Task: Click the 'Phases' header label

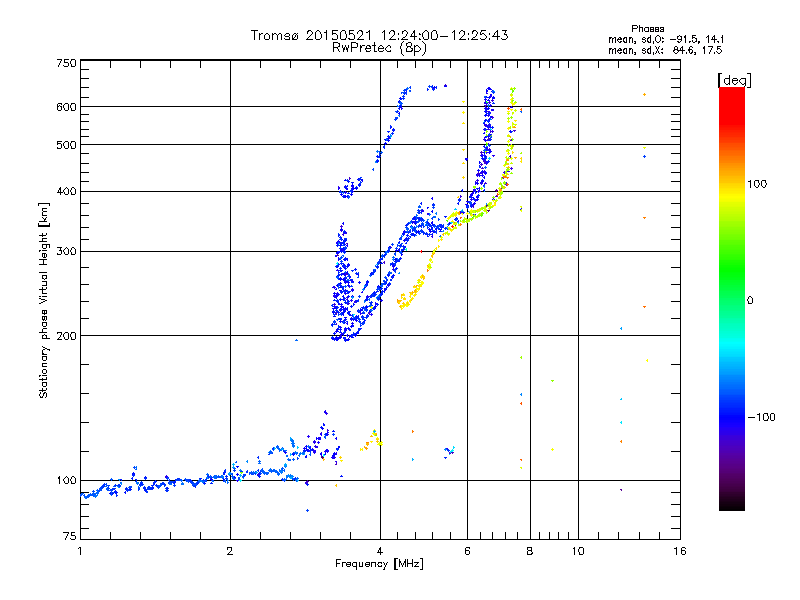Action: click(x=647, y=29)
